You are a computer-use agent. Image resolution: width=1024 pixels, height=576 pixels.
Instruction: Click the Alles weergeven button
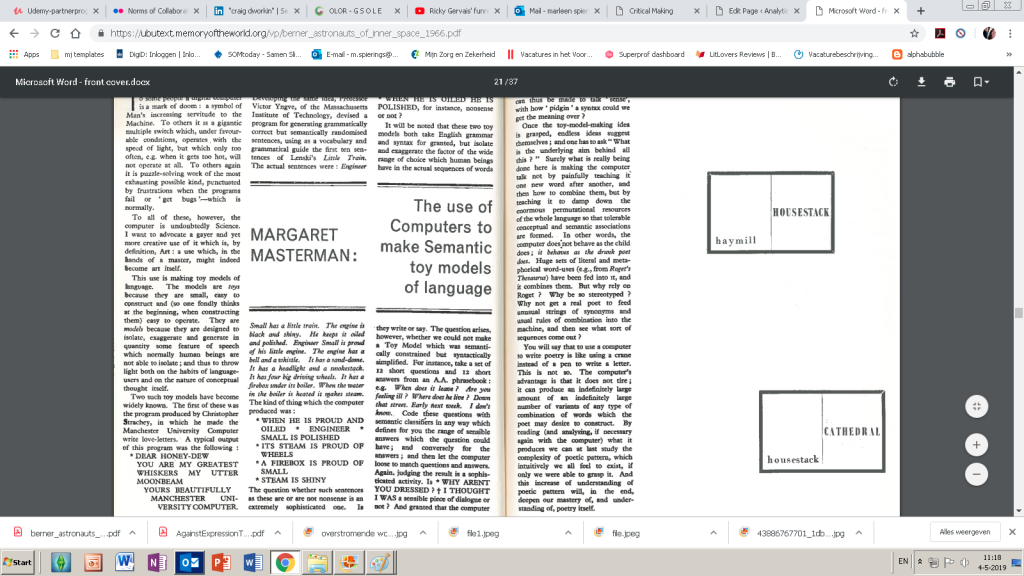(965, 532)
